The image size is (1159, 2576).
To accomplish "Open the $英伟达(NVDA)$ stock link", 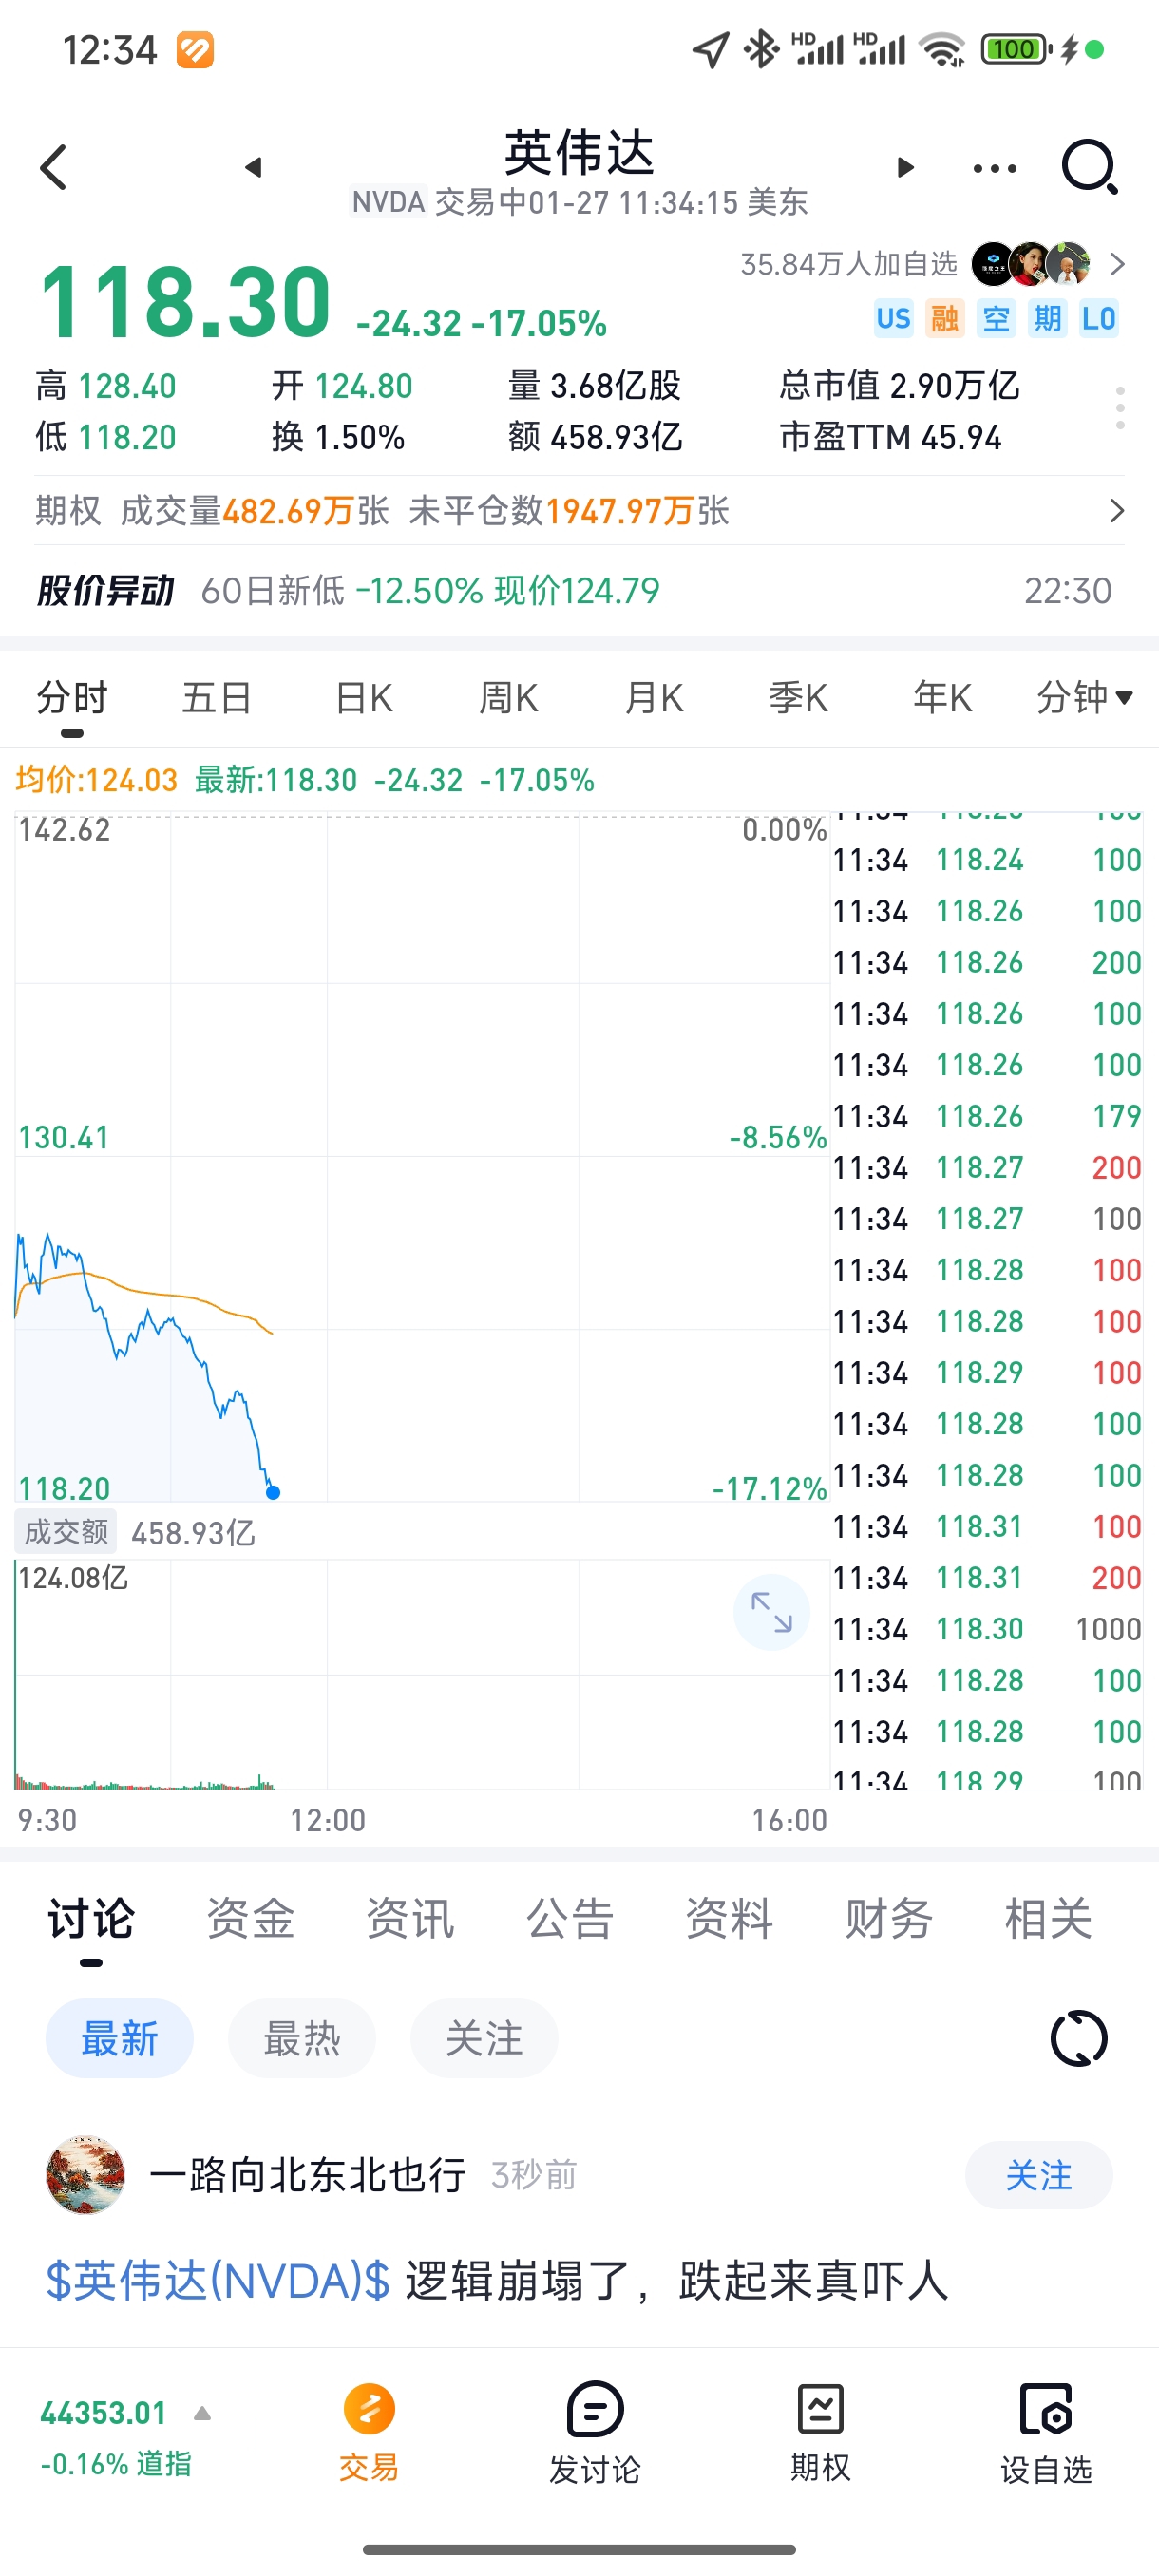I will (x=218, y=2281).
